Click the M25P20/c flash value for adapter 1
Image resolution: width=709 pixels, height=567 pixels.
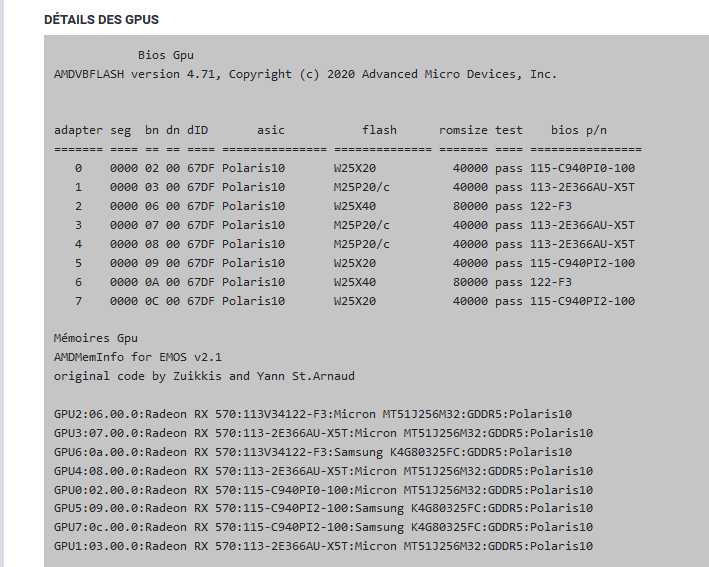coord(361,187)
